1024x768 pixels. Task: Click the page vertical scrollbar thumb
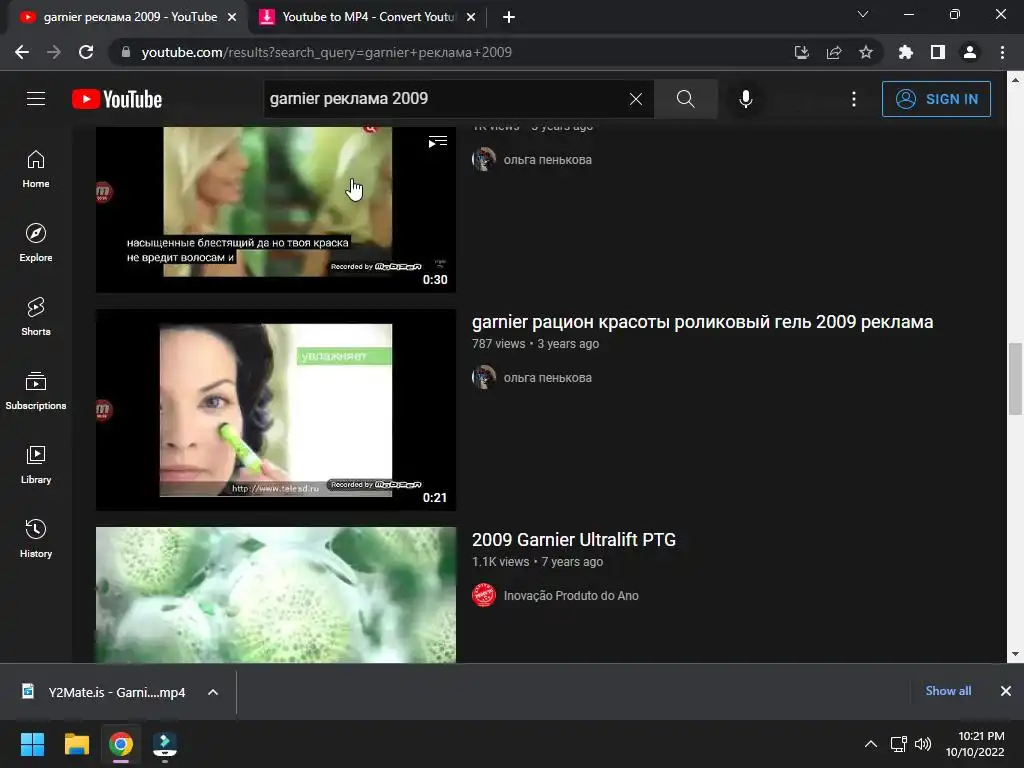point(1015,379)
